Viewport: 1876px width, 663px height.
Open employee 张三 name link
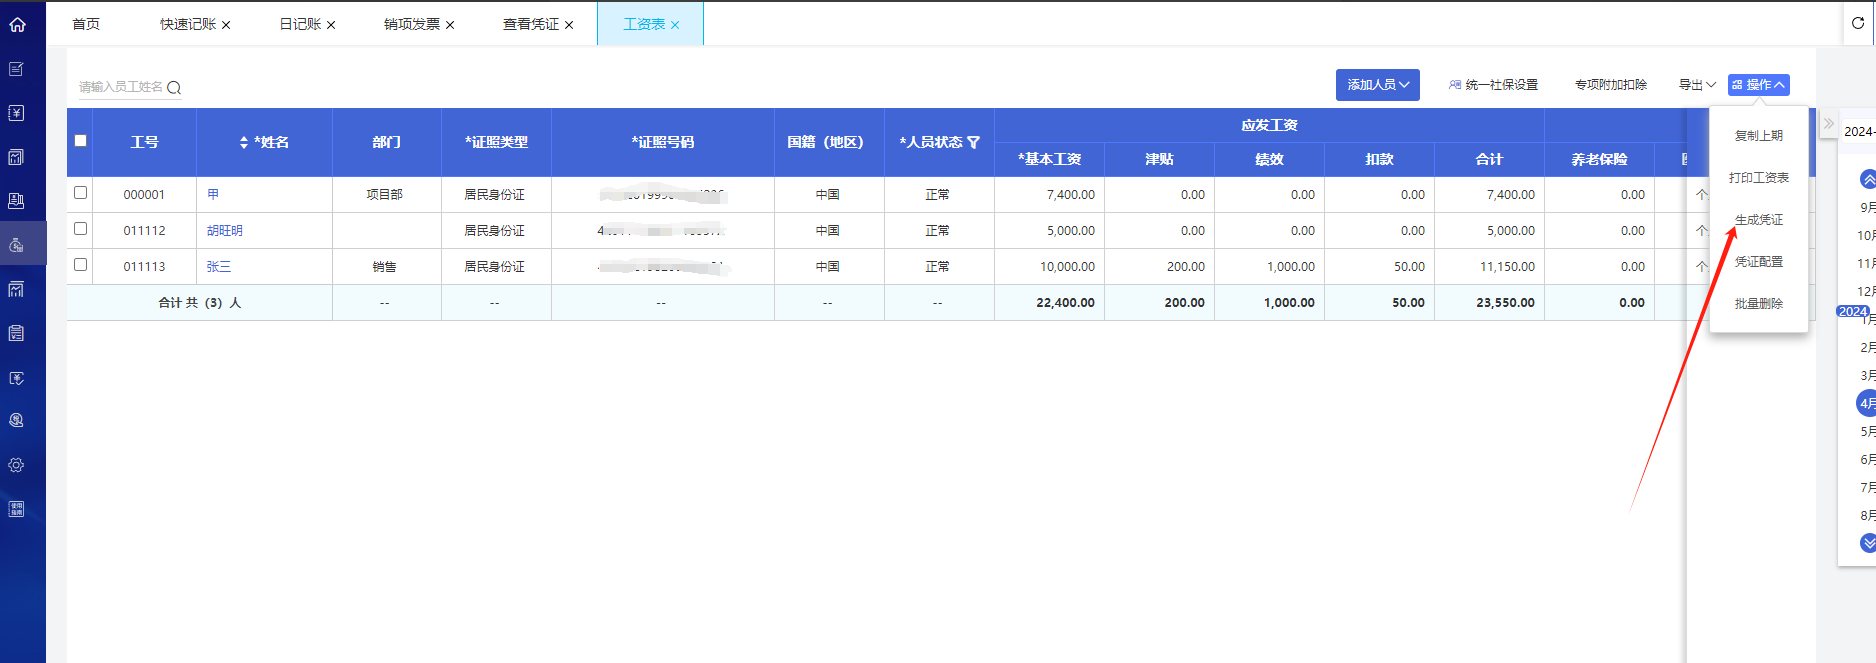tap(219, 267)
